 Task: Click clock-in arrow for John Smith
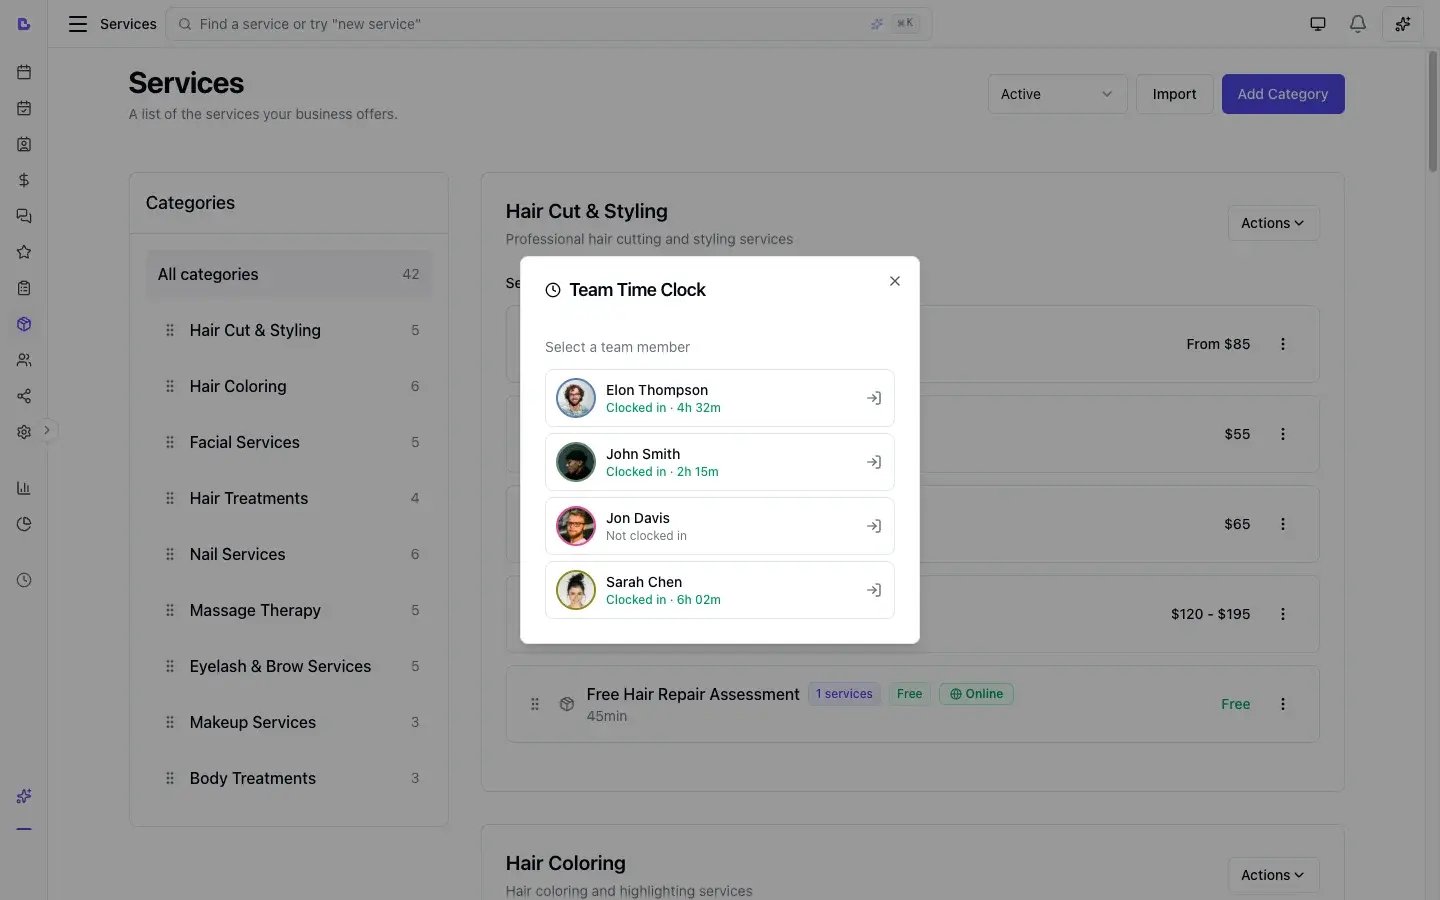tap(874, 462)
